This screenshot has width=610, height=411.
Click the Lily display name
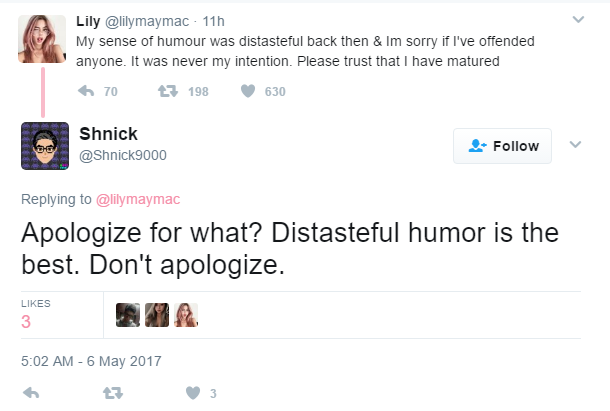pos(91,20)
